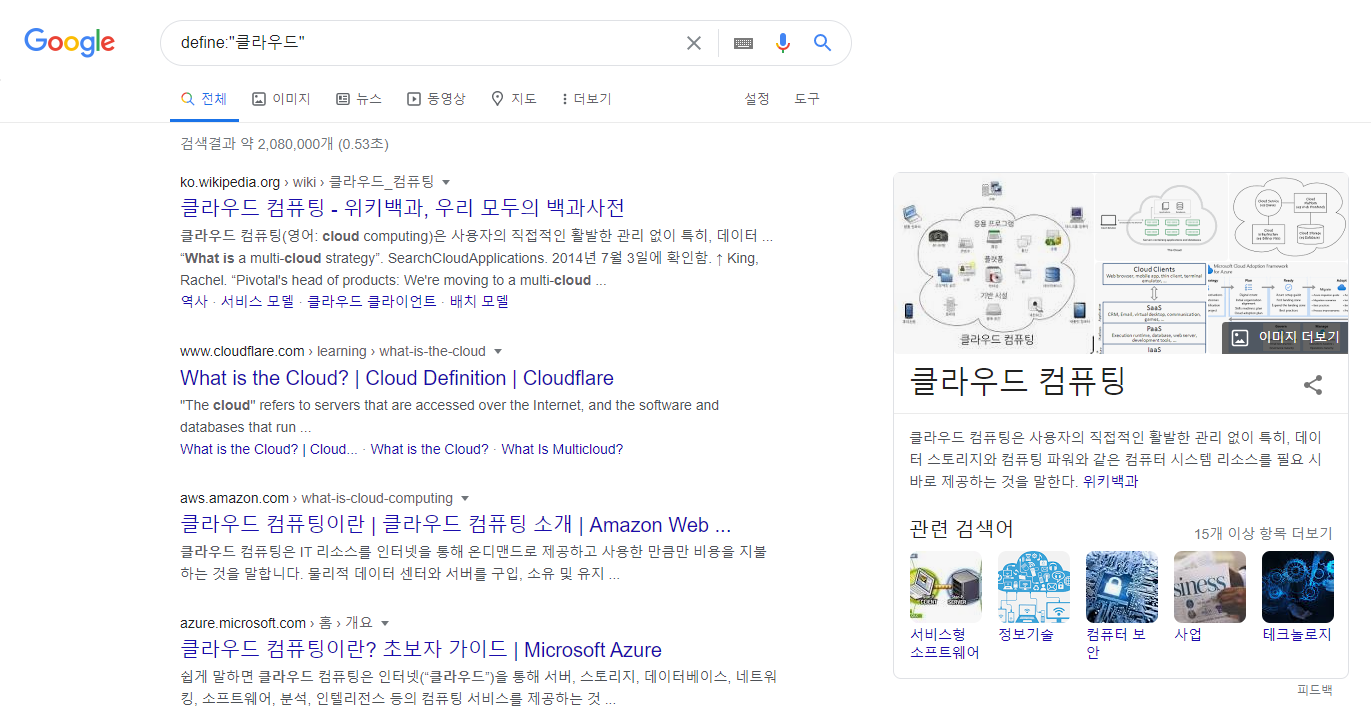Open the Microsoft Azure 초보자 가이드 result
1371x718 pixels.
coord(421,650)
